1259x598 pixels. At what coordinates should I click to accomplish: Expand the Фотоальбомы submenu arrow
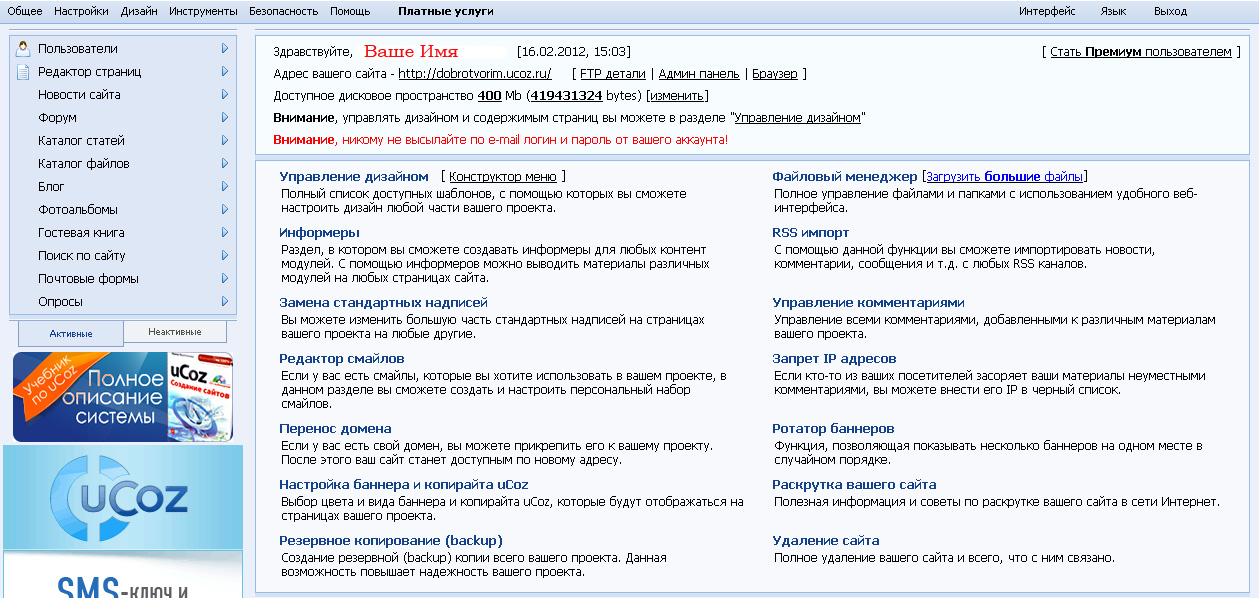pos(225,209)
